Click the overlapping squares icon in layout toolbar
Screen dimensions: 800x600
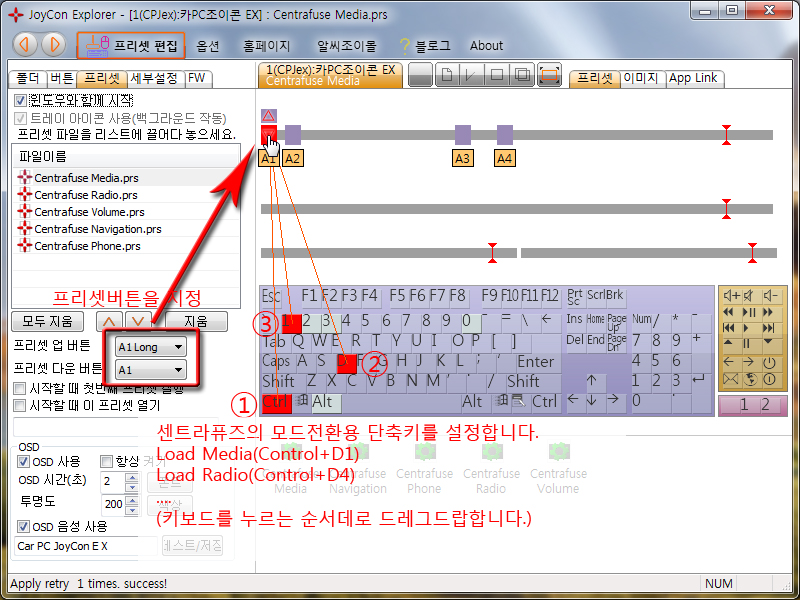point(522,76)
